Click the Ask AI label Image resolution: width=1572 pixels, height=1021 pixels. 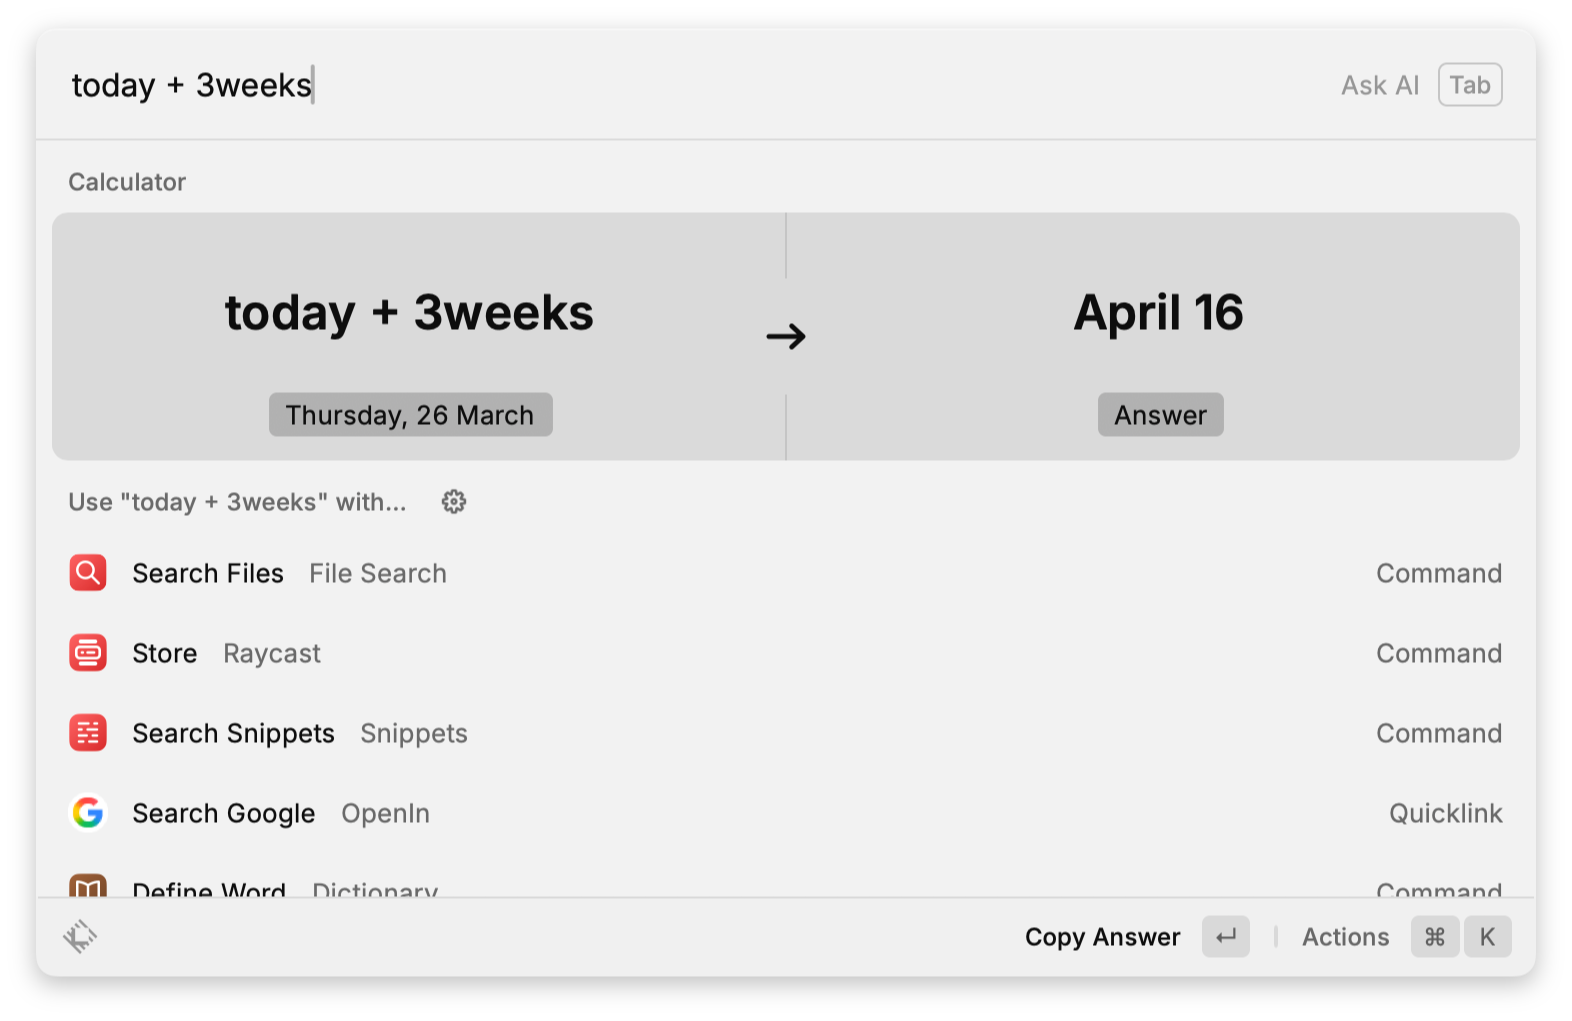[1380, 85]
